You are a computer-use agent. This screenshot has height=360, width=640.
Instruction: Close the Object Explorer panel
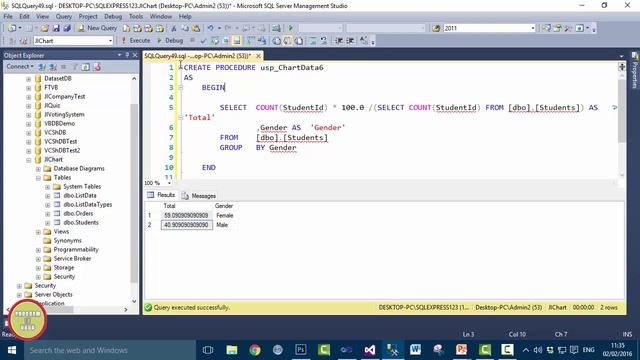tap(135, 55)
